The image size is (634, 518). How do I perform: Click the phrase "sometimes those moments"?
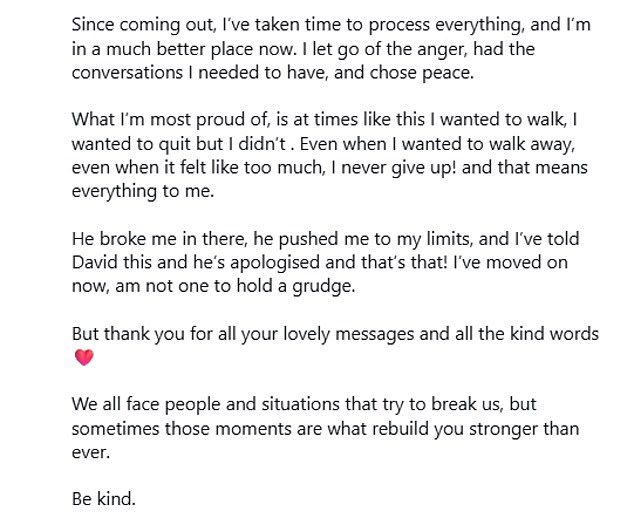point(168,429)
